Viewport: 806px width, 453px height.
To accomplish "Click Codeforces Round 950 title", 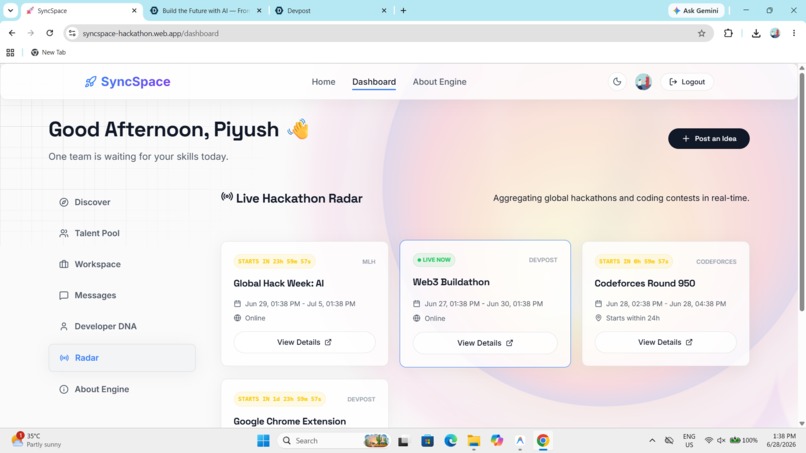I will [x=645, y=283].
